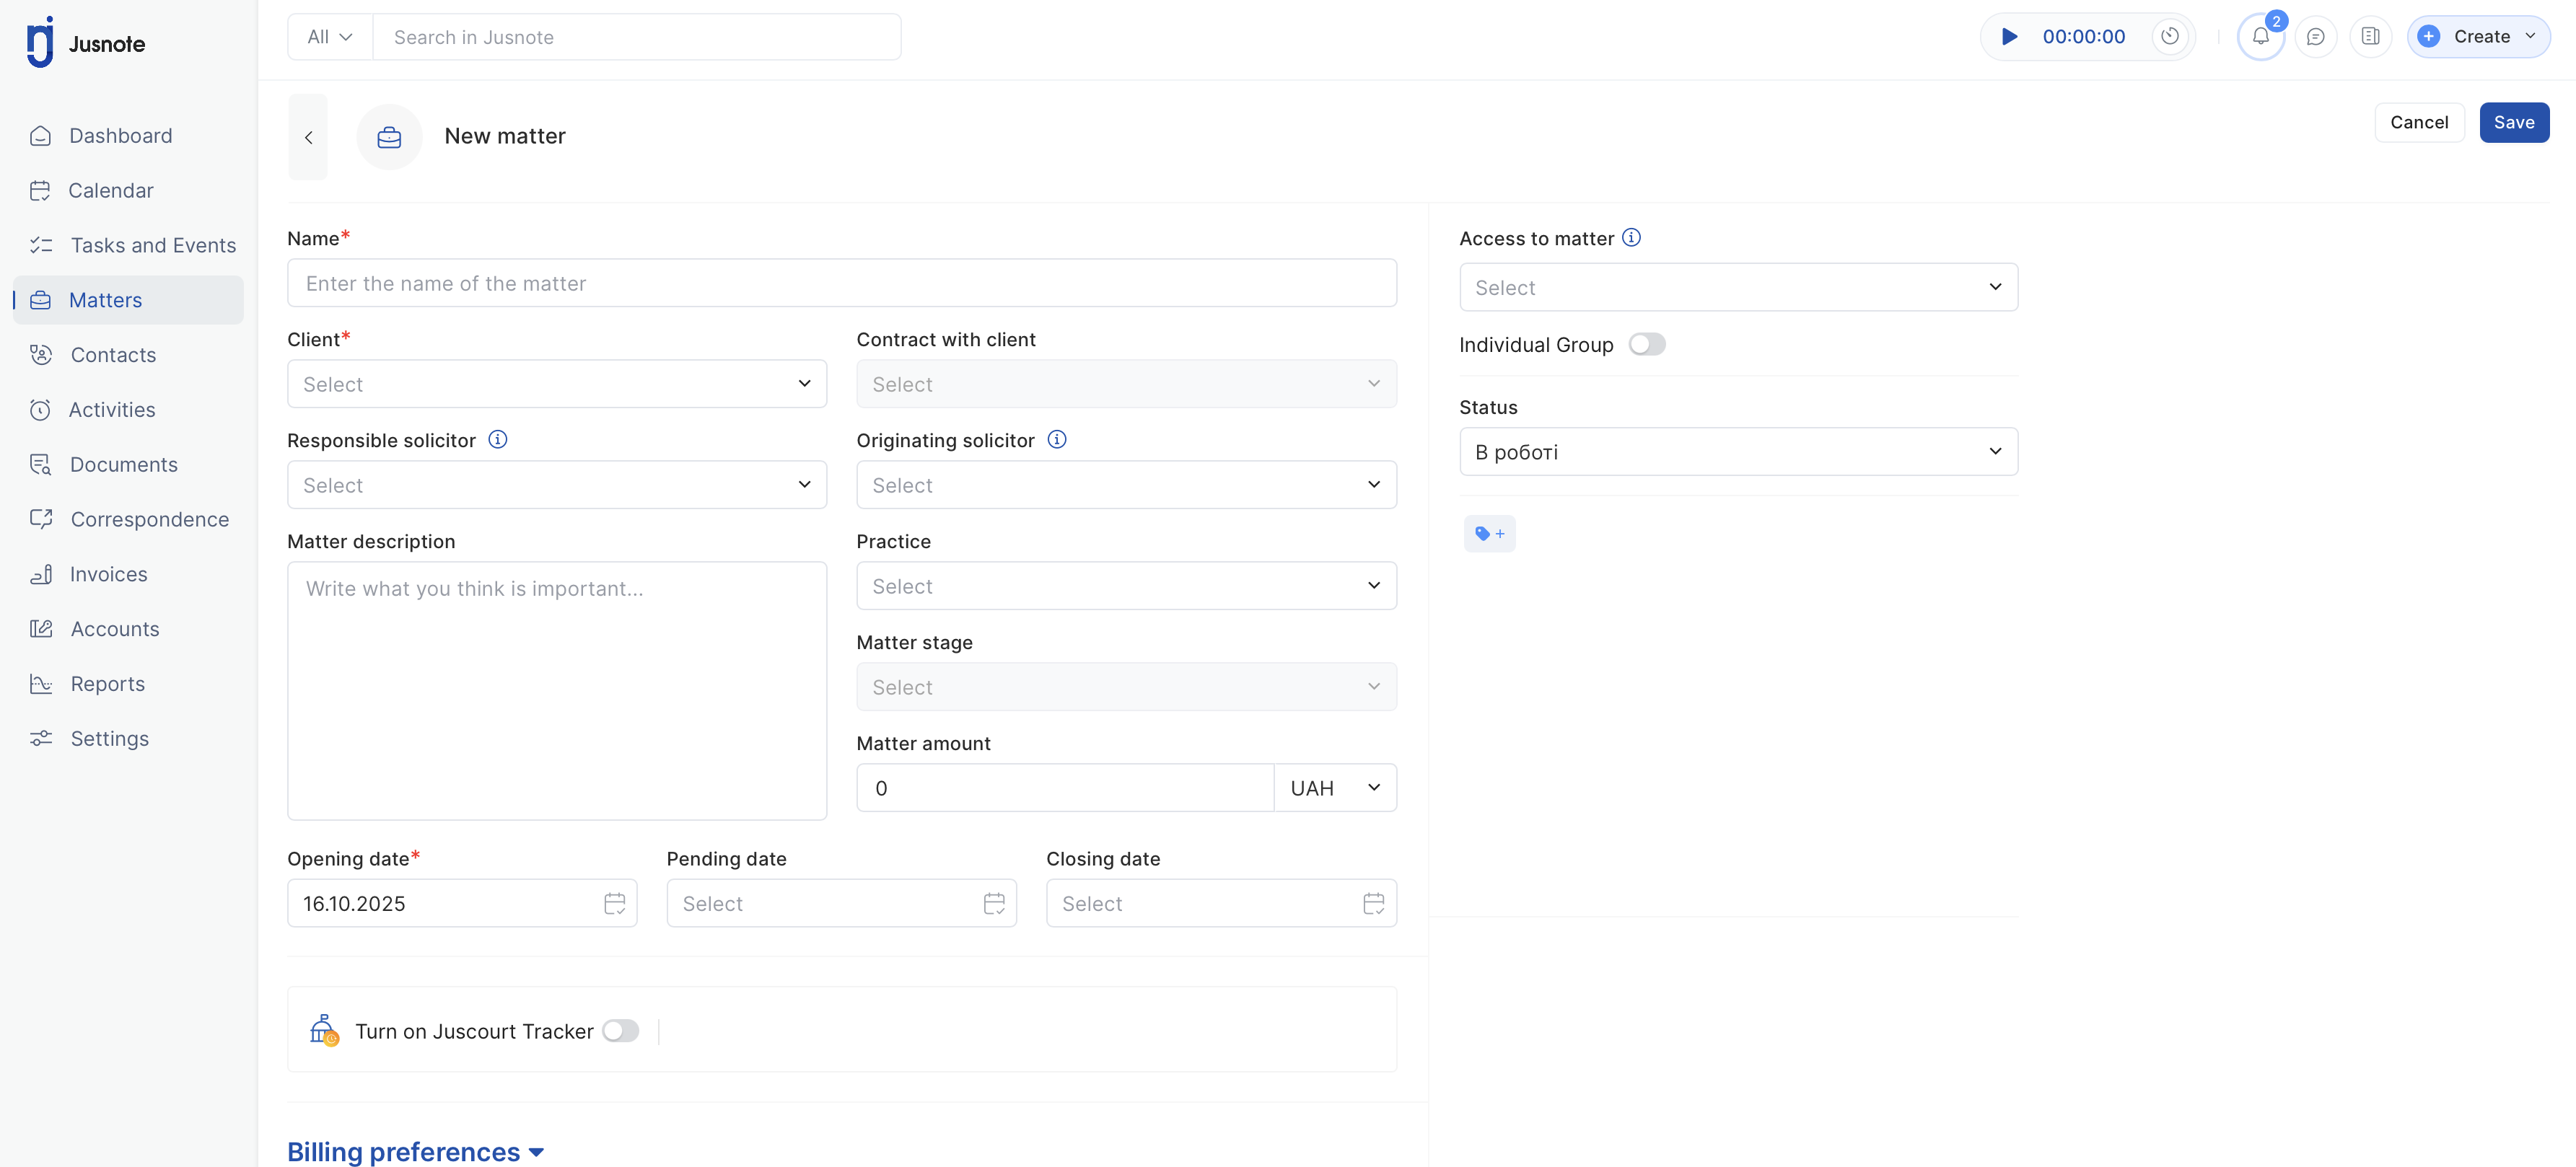Toggle the Individual Group switch

[x=1646, y=345]
